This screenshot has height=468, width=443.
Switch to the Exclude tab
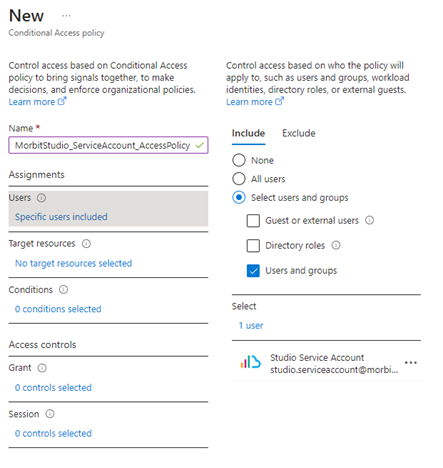click(299, 133)
